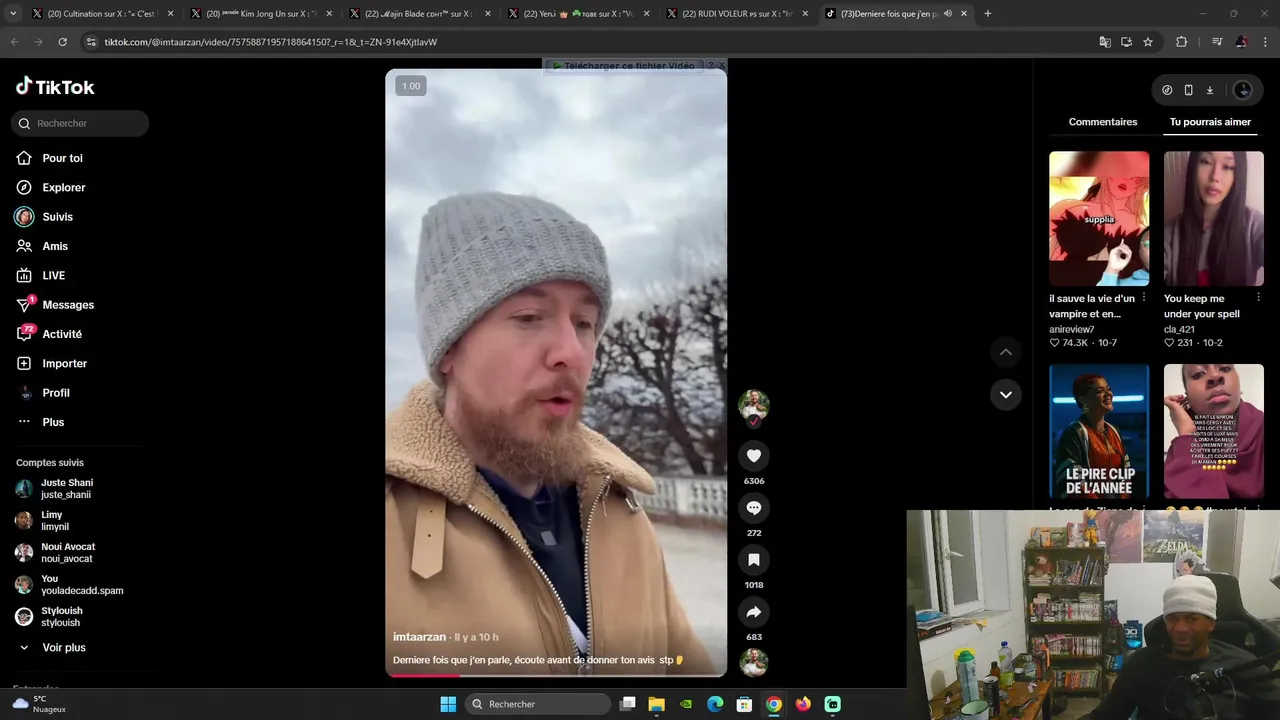Open Chrome tab search dropdown
The height and width of the screenshot is (720, 1280).
point(13,14)
